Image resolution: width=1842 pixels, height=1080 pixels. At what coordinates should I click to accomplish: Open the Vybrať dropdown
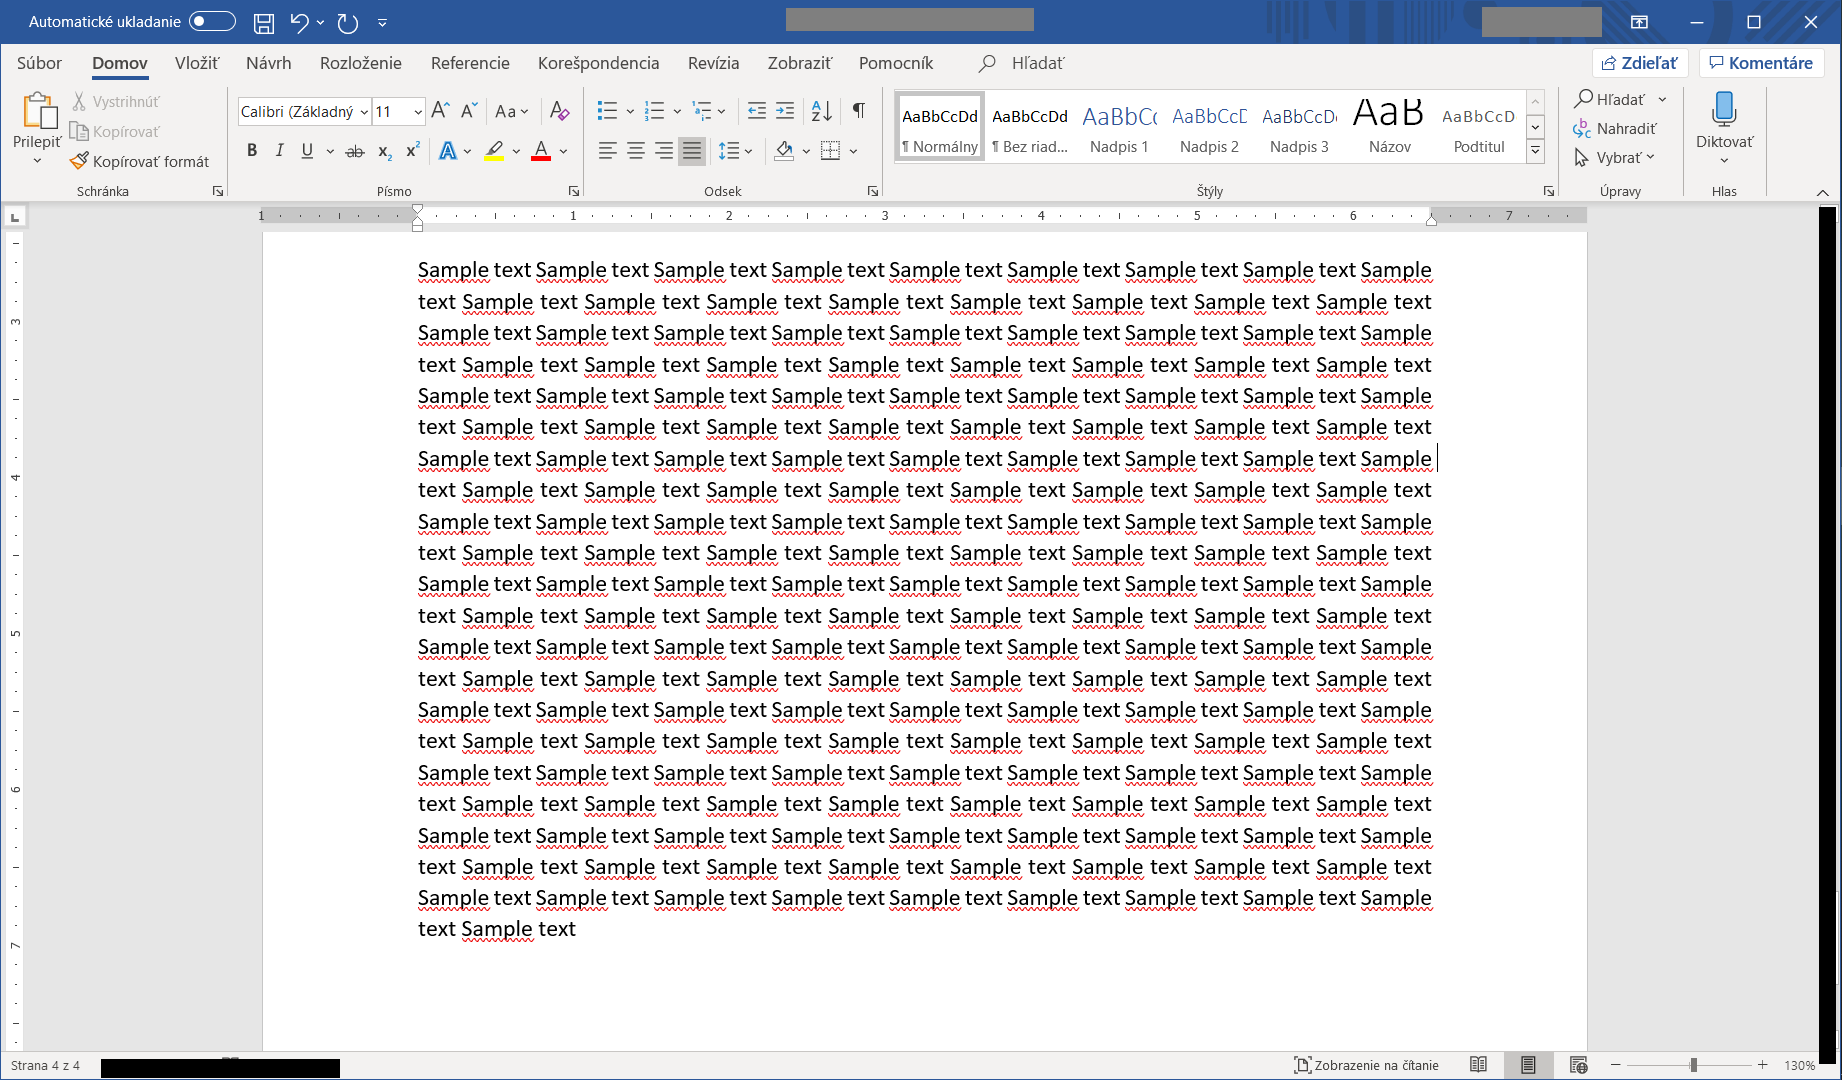(x=1615, y=158)
